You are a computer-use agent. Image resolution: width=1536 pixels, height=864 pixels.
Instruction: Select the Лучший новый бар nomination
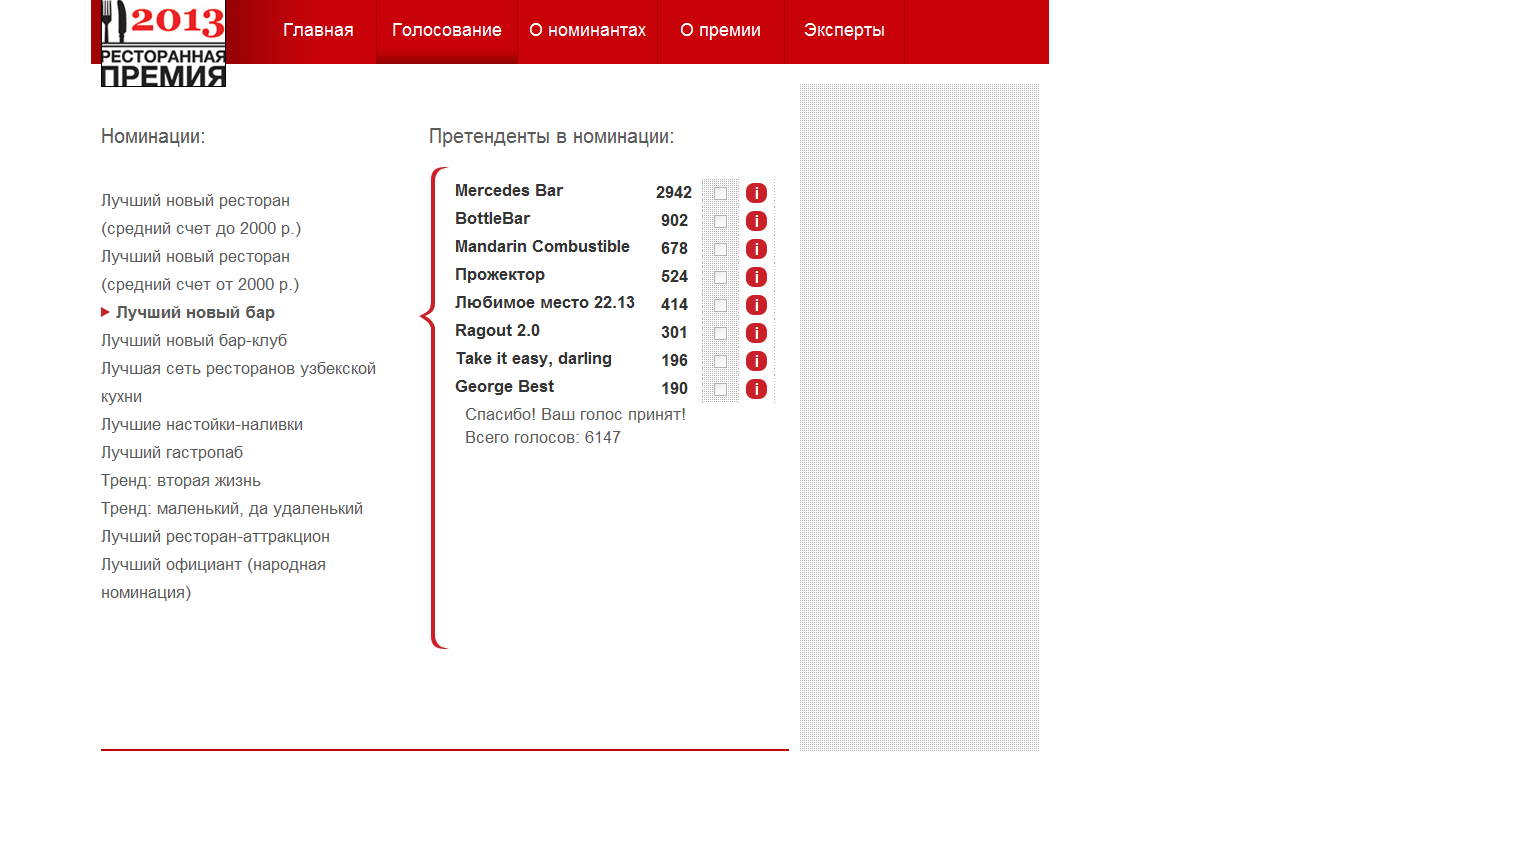tap(195, 313)
